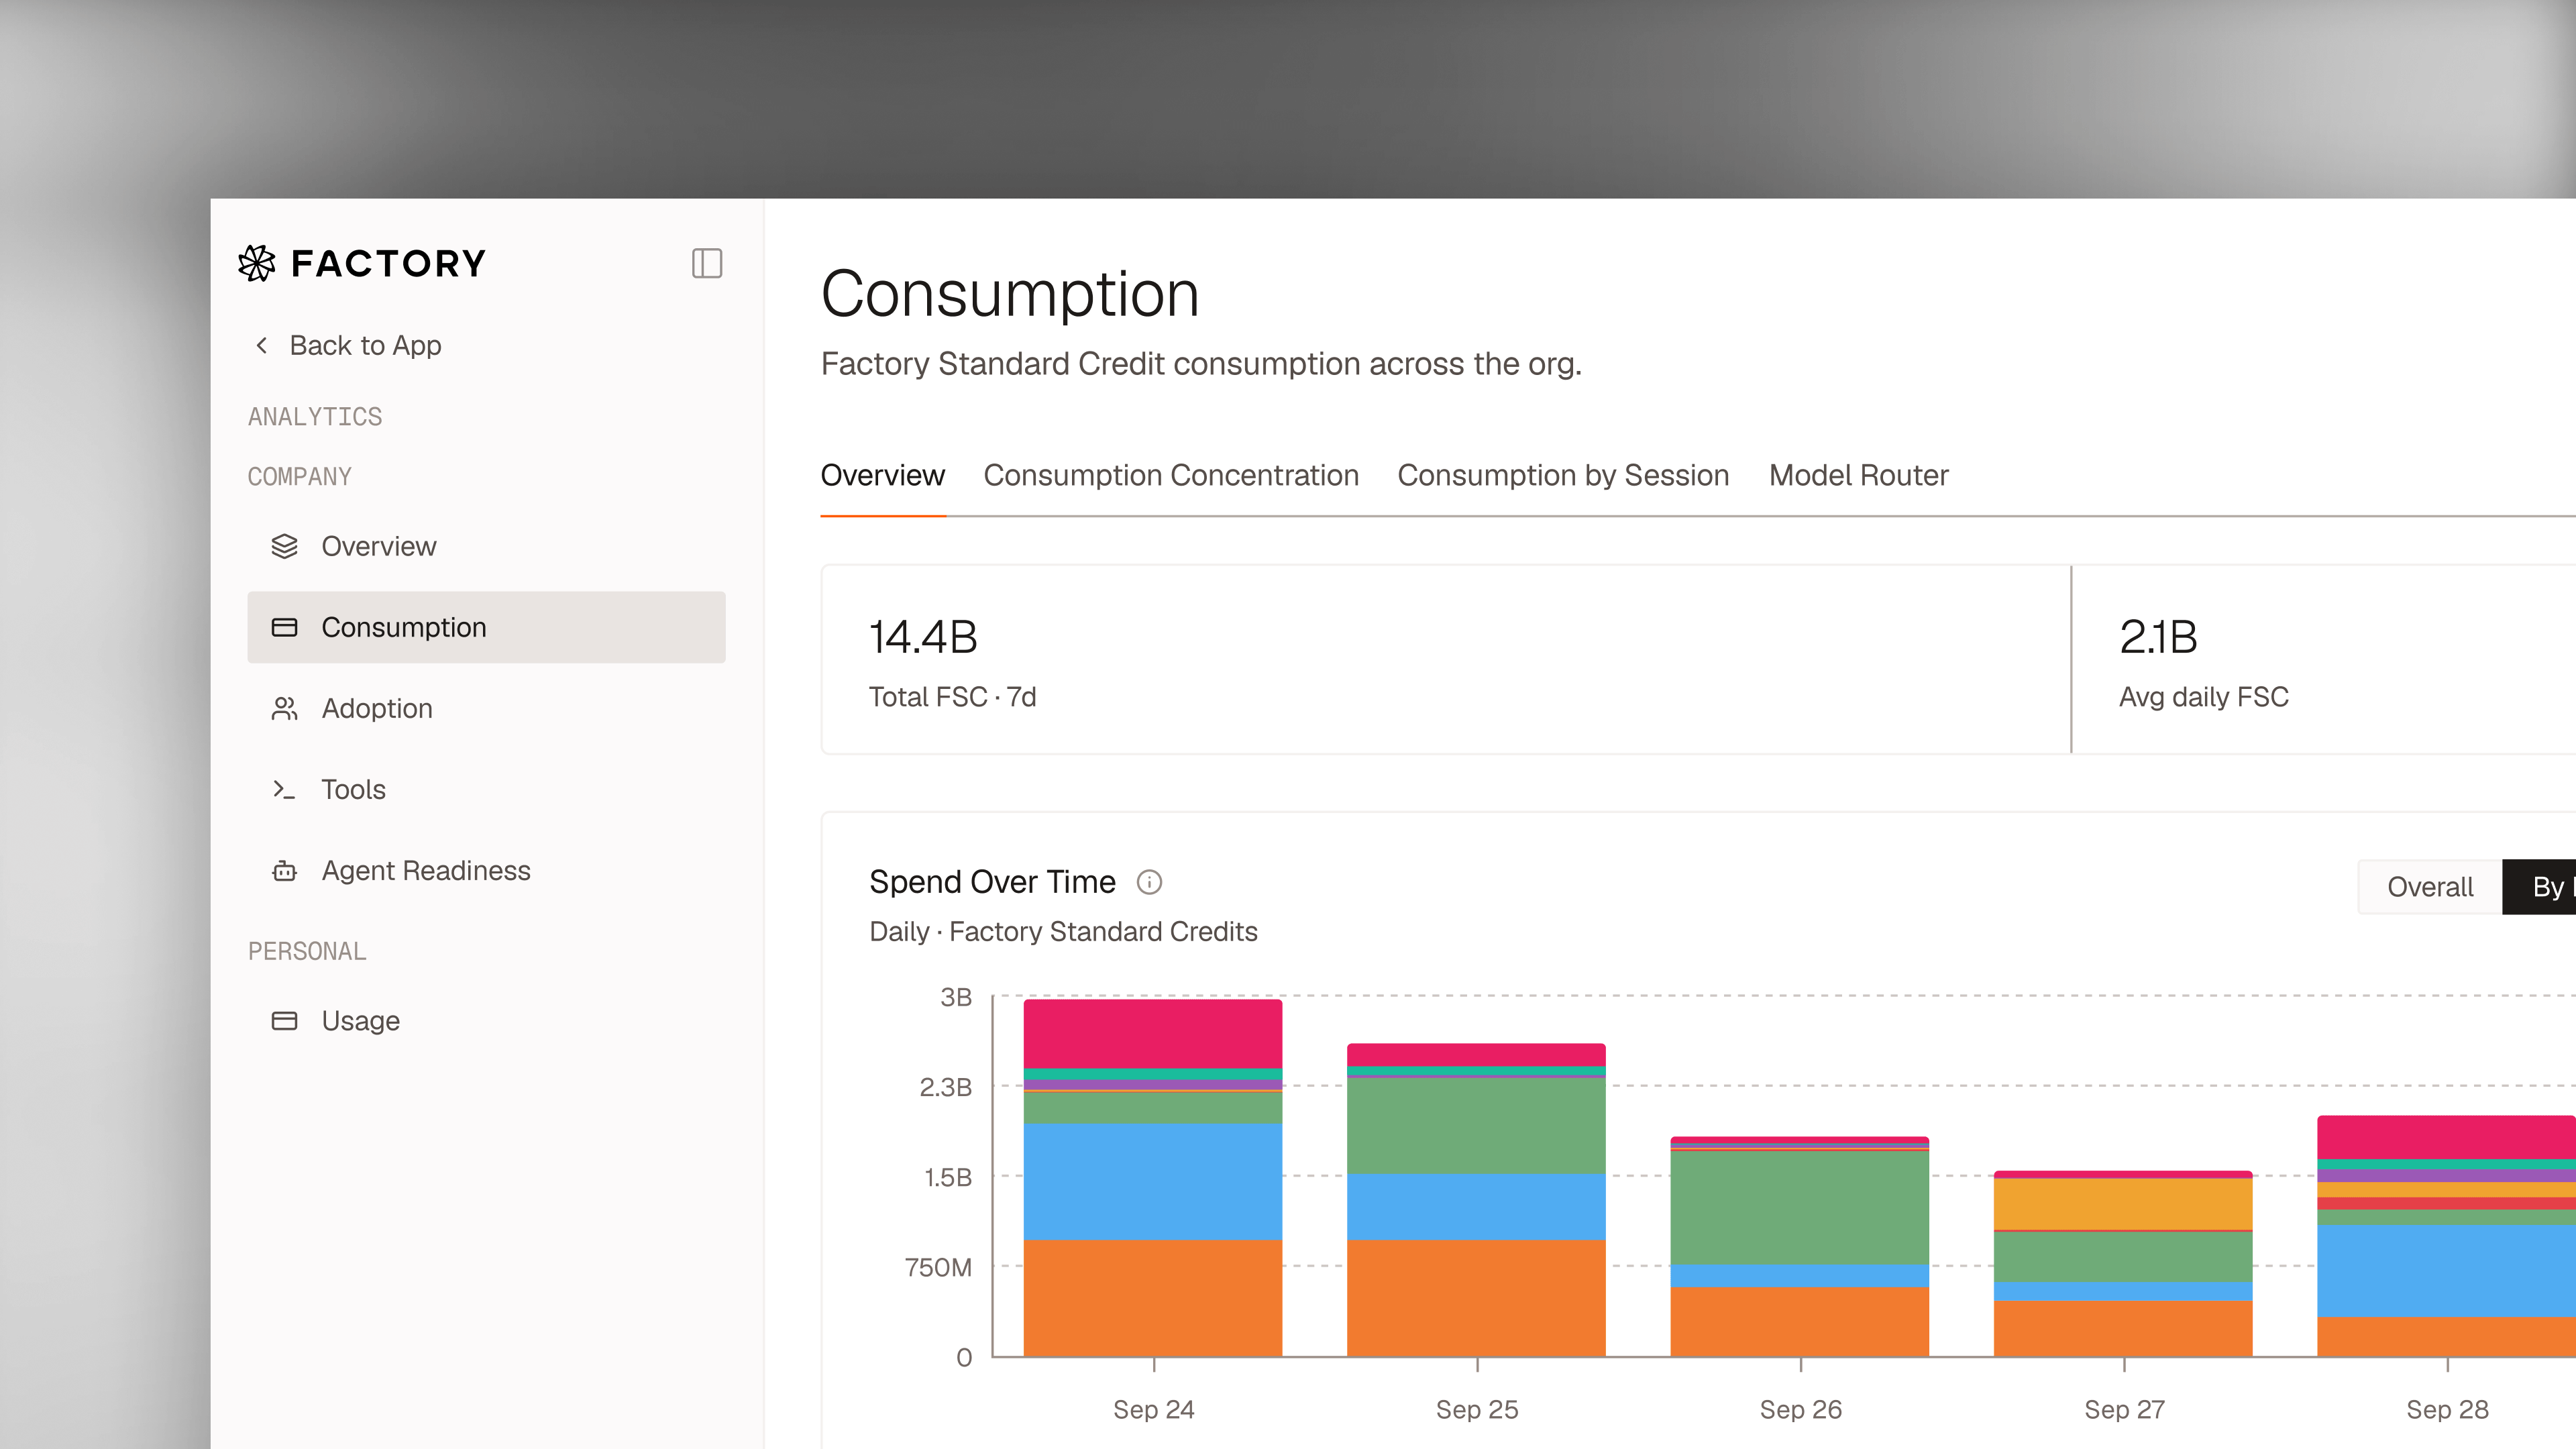Open Agent Readiness sidebar item
The height and width of the screenshot is (1449, 2576).
click(486, 870)
